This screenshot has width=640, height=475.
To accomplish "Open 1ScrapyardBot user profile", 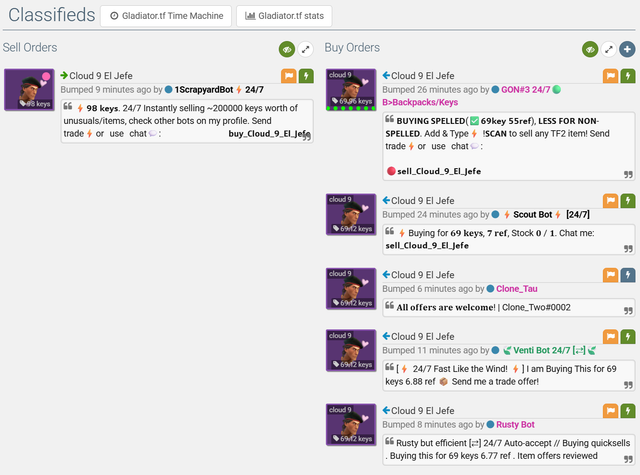I will click(x=219, y=90).
